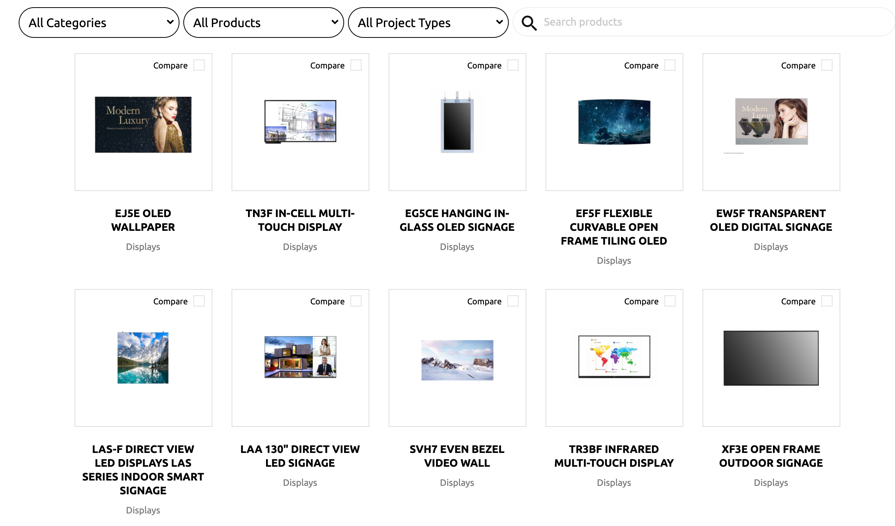Open SVH7 Even Bezel Video Wall title link
Image resolution: width=895 pixels, height=526 pixels.
tap(457, 456)
